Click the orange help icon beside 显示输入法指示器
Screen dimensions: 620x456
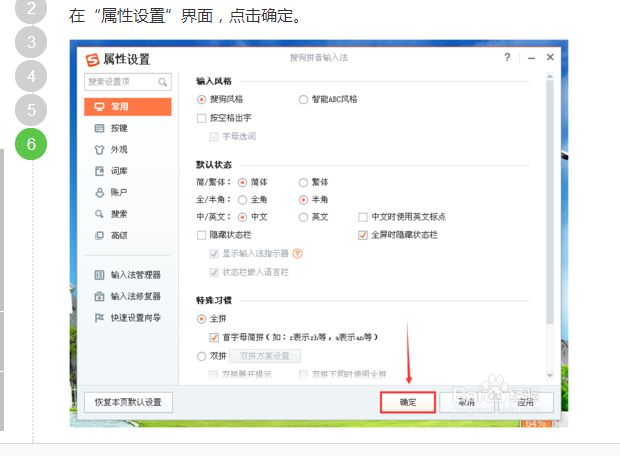(297, 254)
